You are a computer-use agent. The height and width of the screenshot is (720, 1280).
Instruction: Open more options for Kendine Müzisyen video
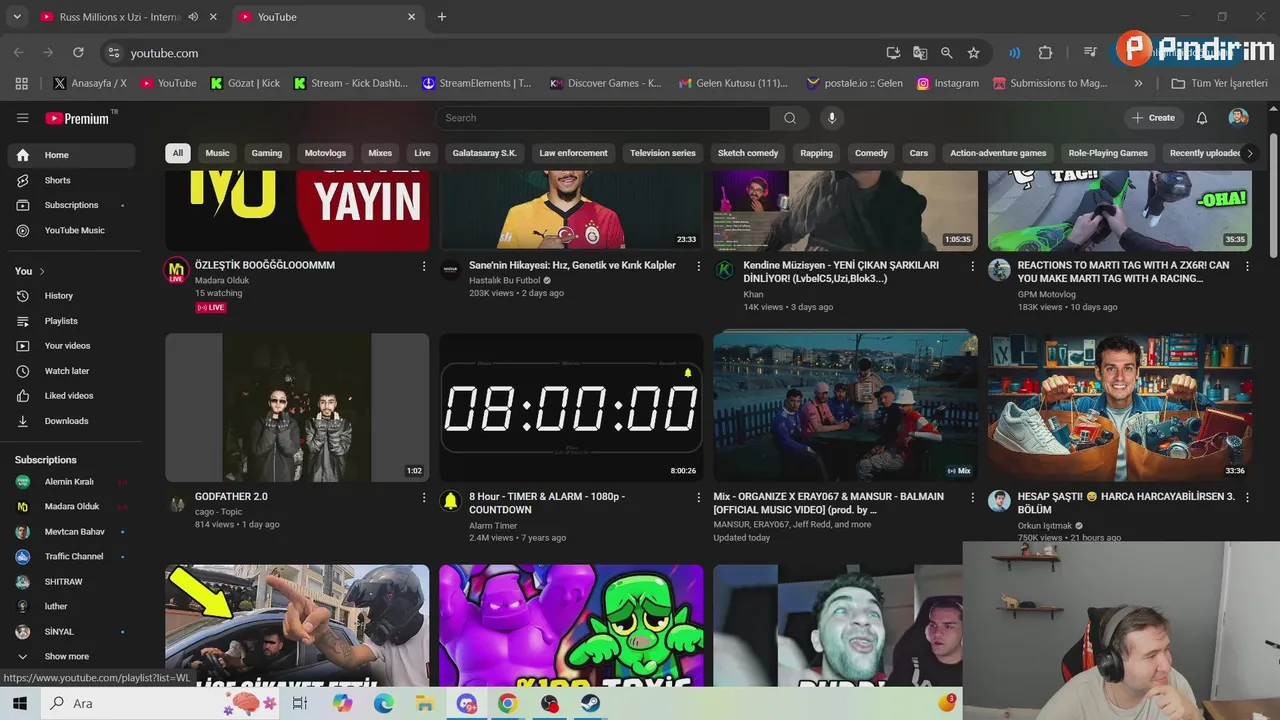972,266
